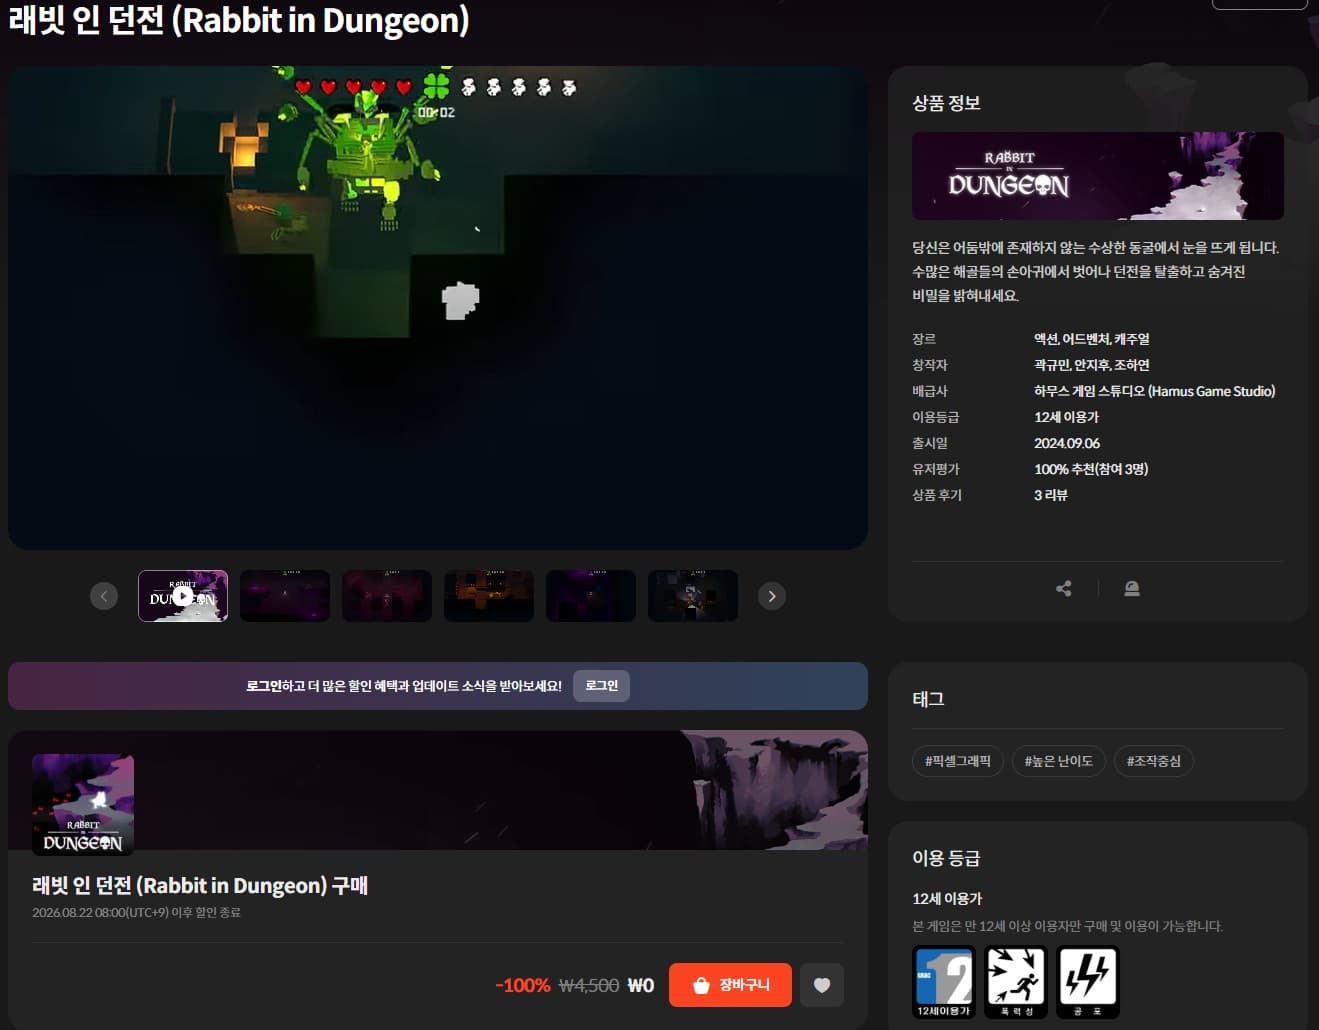Select the orange-lit dungeon screenshot thumbnail
The width and height of the screenshot is (1319, 1030).
coord(489,596)
